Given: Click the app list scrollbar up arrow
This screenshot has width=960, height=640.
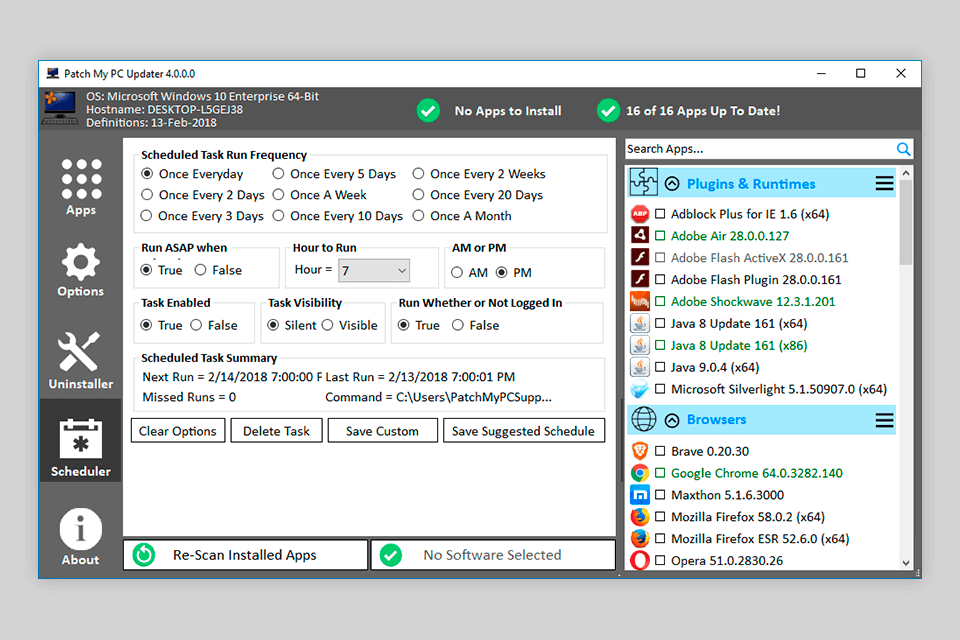Looking at the screenshot, I should tap(906, 173).
